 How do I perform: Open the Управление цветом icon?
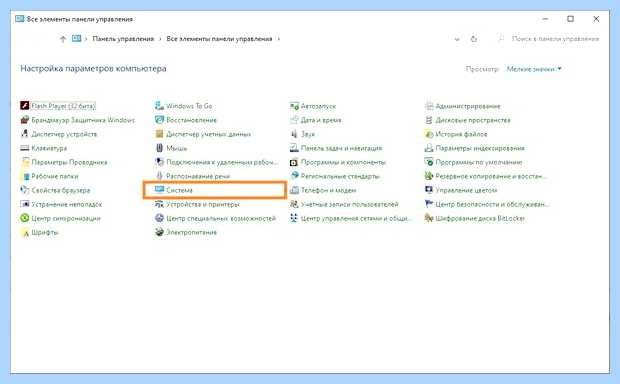click(x=429, y=190)
